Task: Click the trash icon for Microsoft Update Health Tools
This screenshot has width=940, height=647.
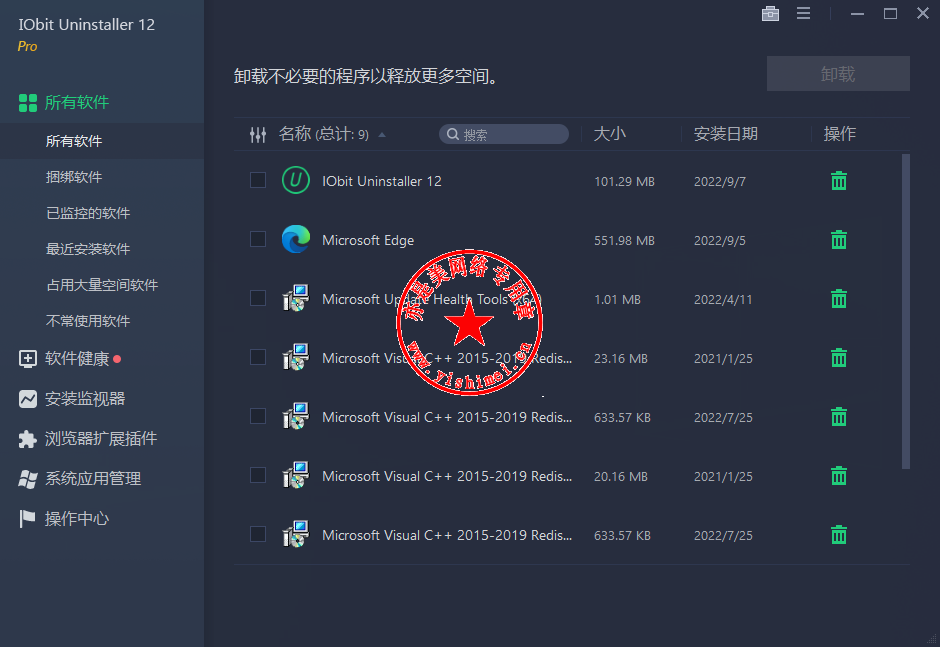Action: click(839, 299)
